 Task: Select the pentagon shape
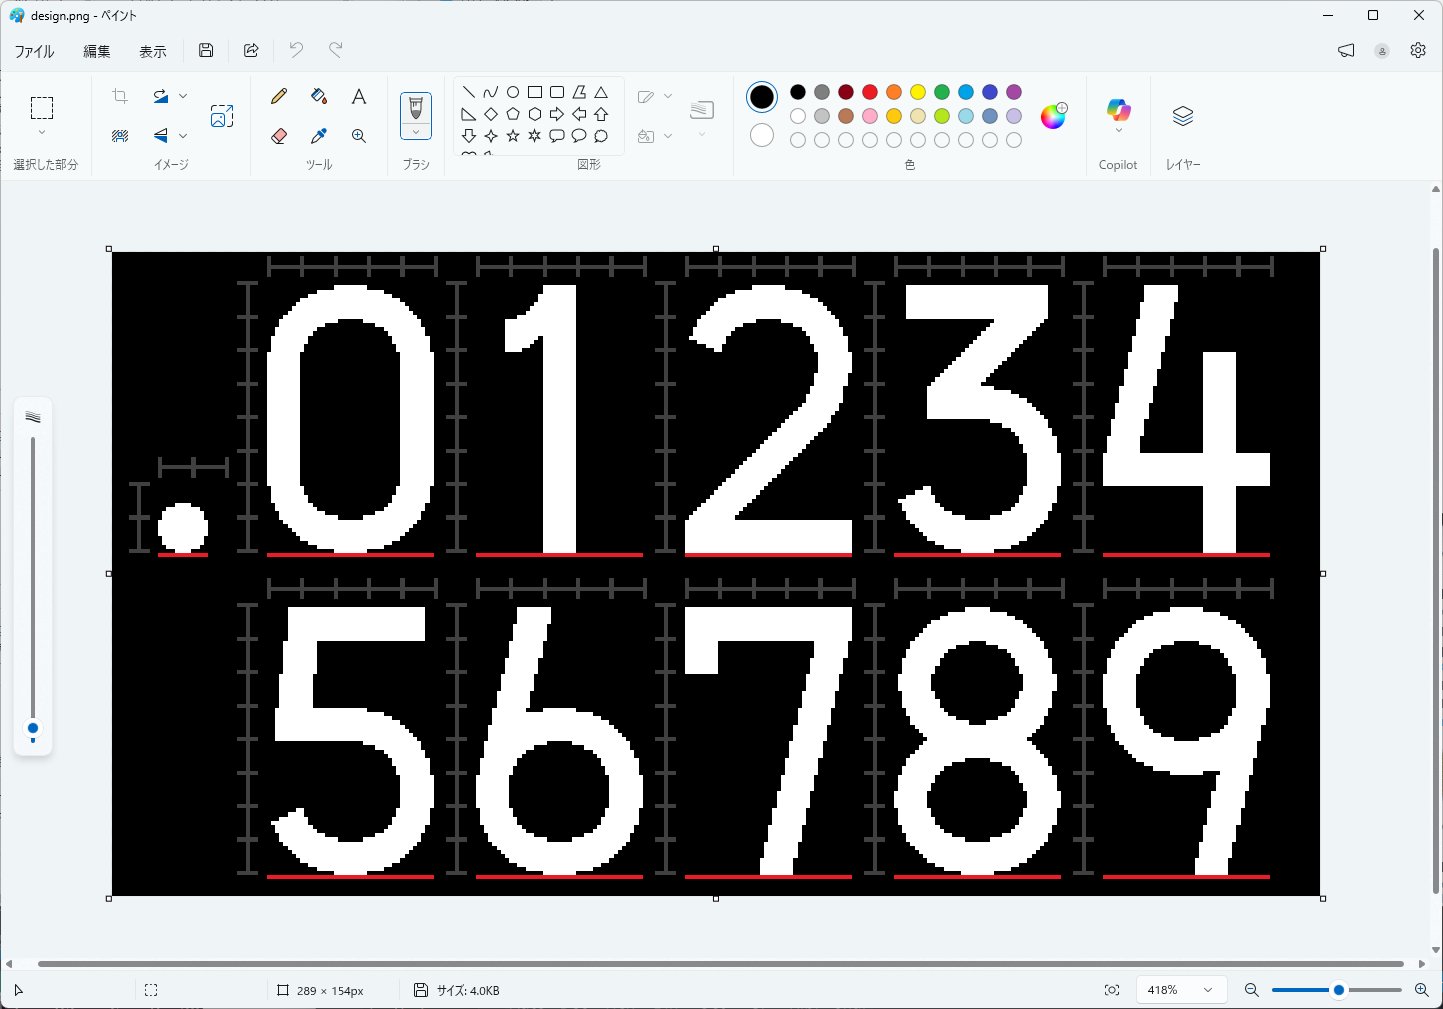click(513, 114)
